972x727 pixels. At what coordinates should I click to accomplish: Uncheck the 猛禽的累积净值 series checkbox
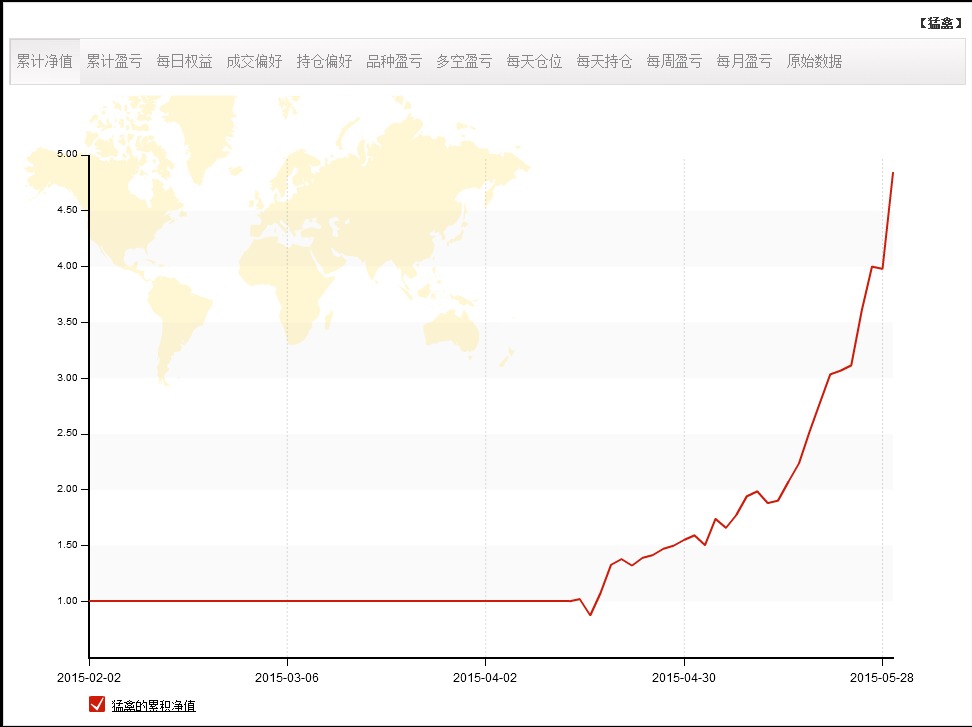tap(97, 704)
